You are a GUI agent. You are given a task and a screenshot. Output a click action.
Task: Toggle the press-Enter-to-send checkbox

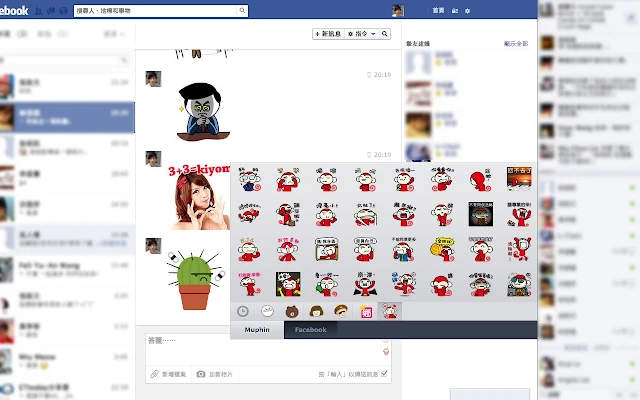point(384,374)
